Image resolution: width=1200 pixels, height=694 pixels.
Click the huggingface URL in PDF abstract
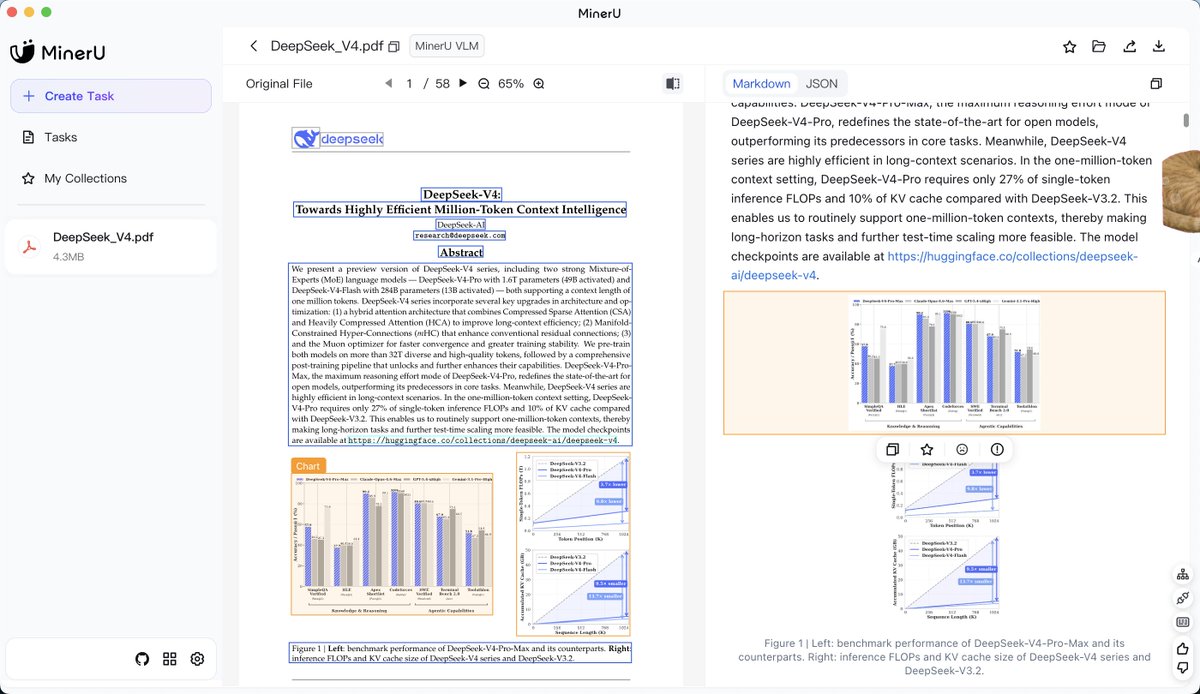483,440
